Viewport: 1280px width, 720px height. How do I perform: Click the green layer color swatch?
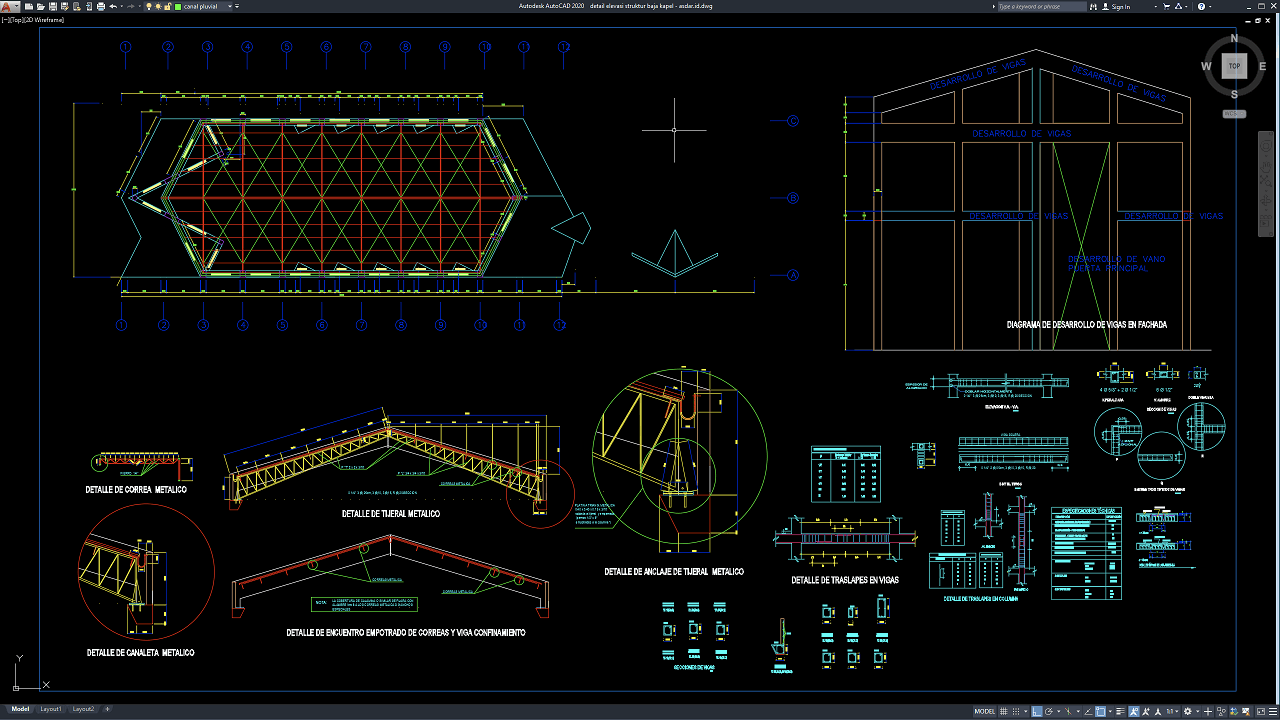pyautogui.click(x=178, y=6)
